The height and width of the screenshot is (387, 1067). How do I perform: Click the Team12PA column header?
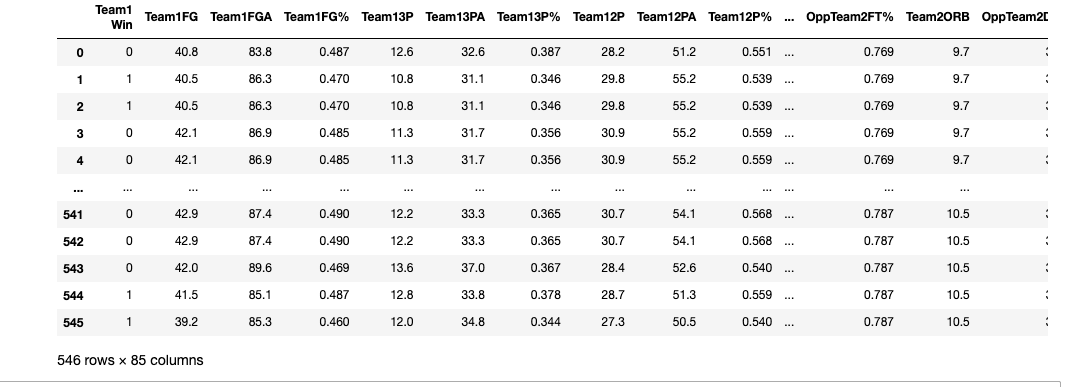pyautogui.click(x=667, y=17)
